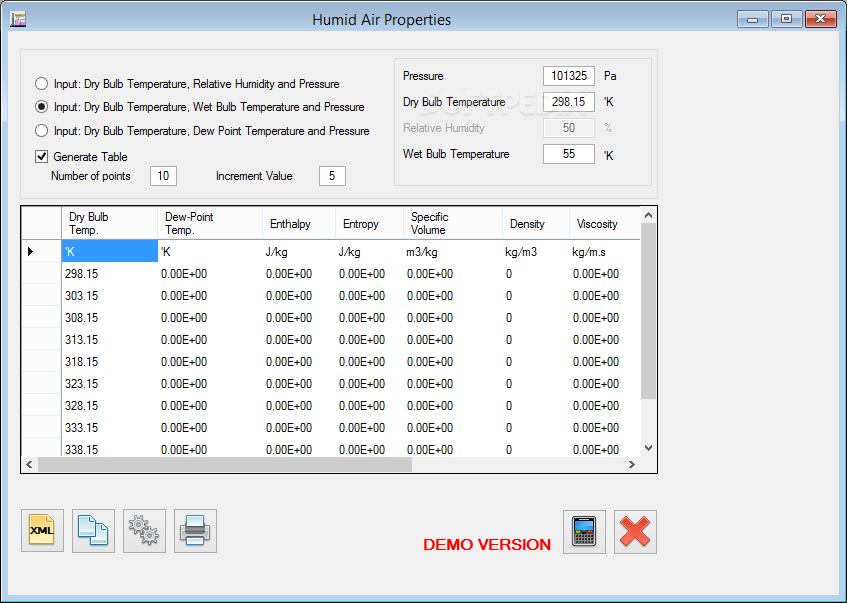Select Wet Bulb Temperature and Pressure input mode
Image resolution: width=847 pixels, height=603 pixels.
tap(199, 107)
